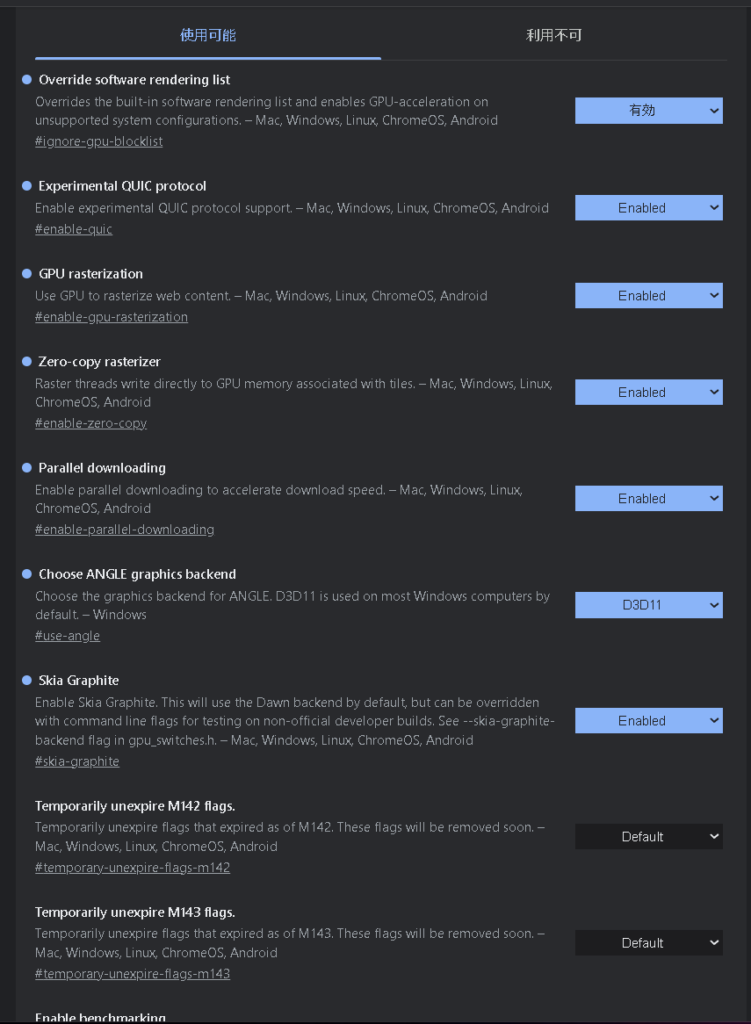Screen dimensions: 751x1024
Task: Open ANGLE graphics backend D3D11 dropdown
Action: tap(648, 605)
